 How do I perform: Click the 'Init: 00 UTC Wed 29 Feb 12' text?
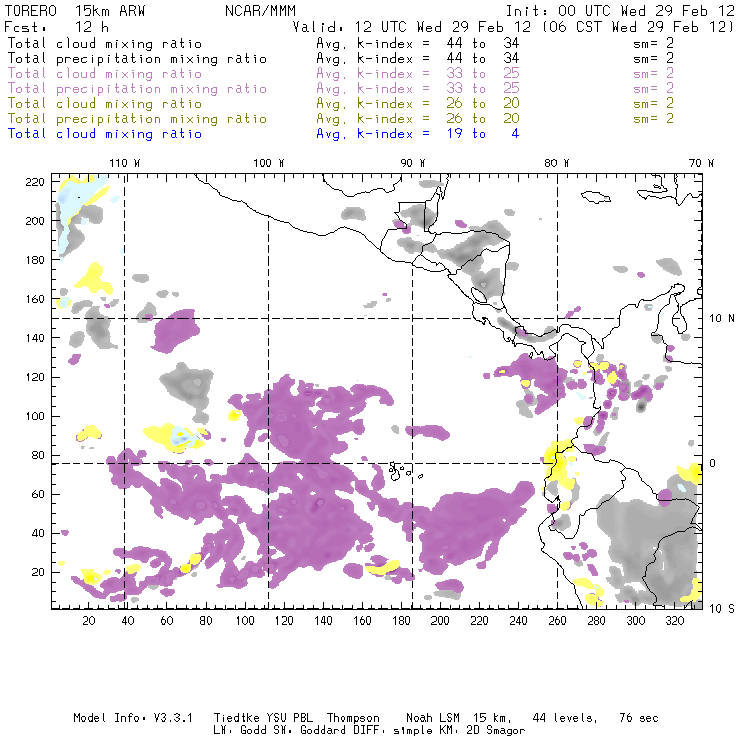[620, 11]
